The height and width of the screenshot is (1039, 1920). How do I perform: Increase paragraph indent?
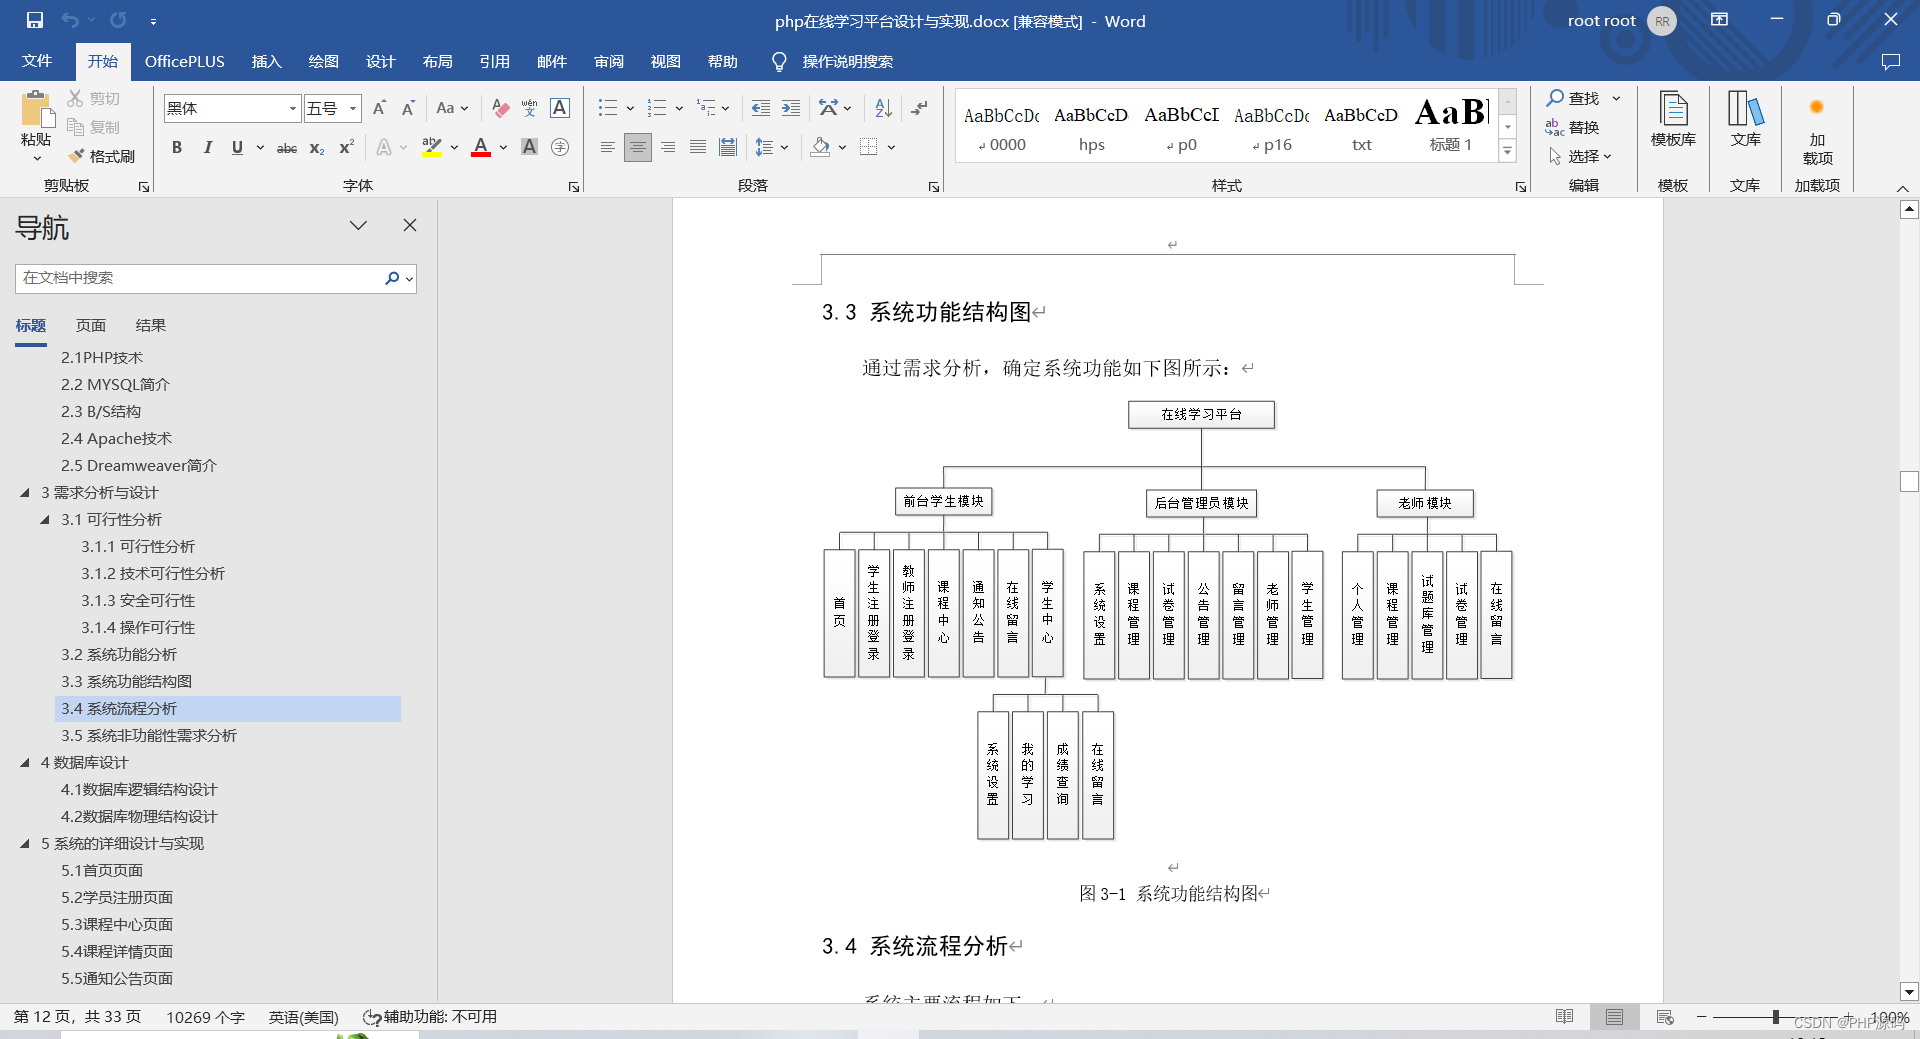coord(791,108)
